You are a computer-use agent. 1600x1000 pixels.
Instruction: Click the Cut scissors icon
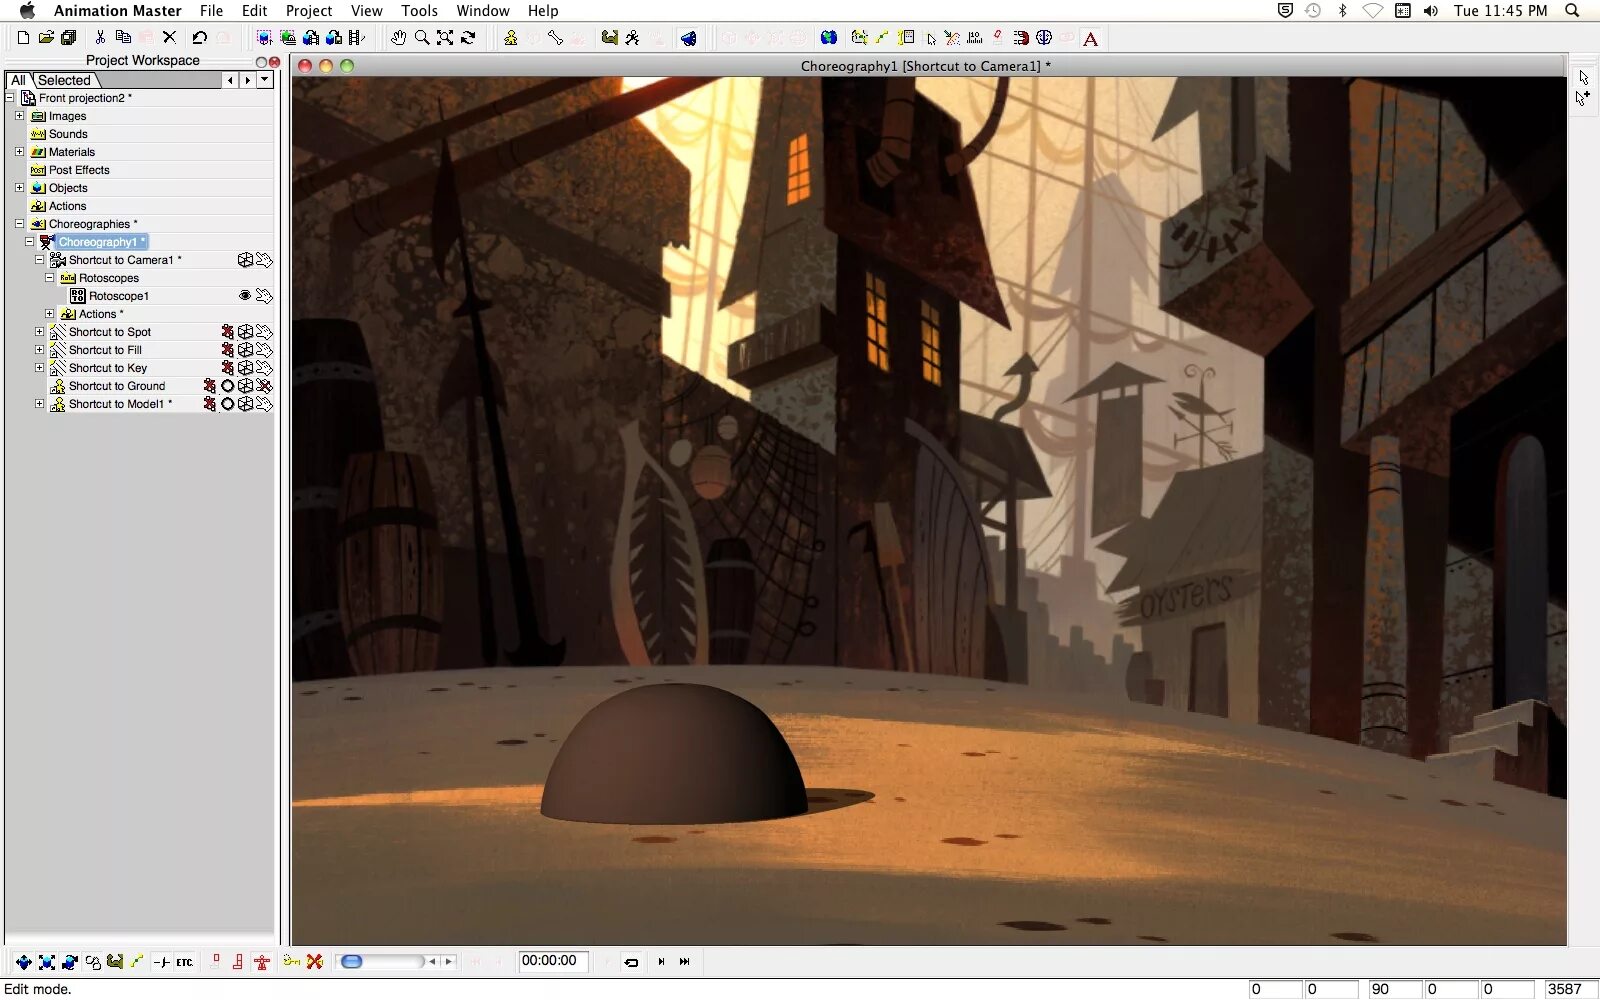100,38
